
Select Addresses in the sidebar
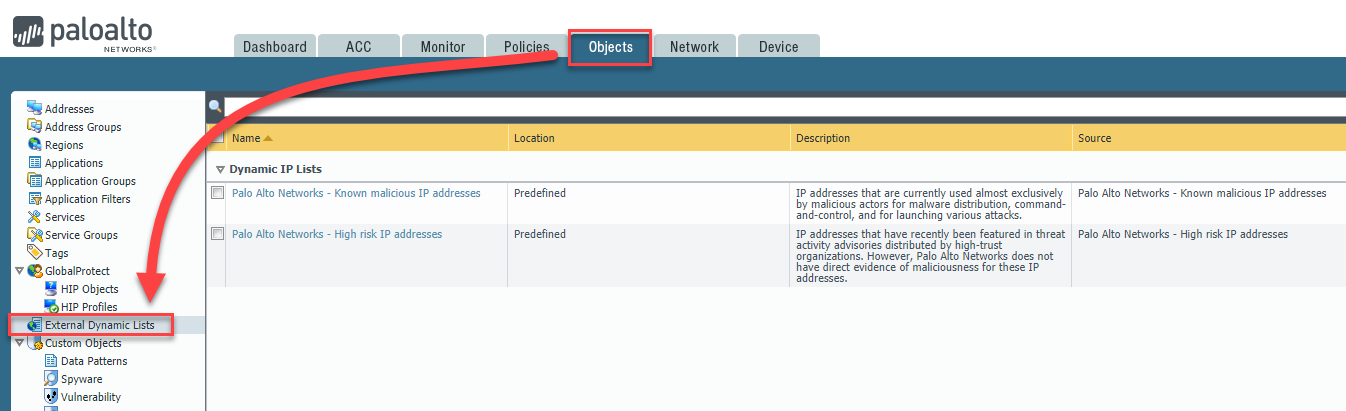(x=70, y=109)
